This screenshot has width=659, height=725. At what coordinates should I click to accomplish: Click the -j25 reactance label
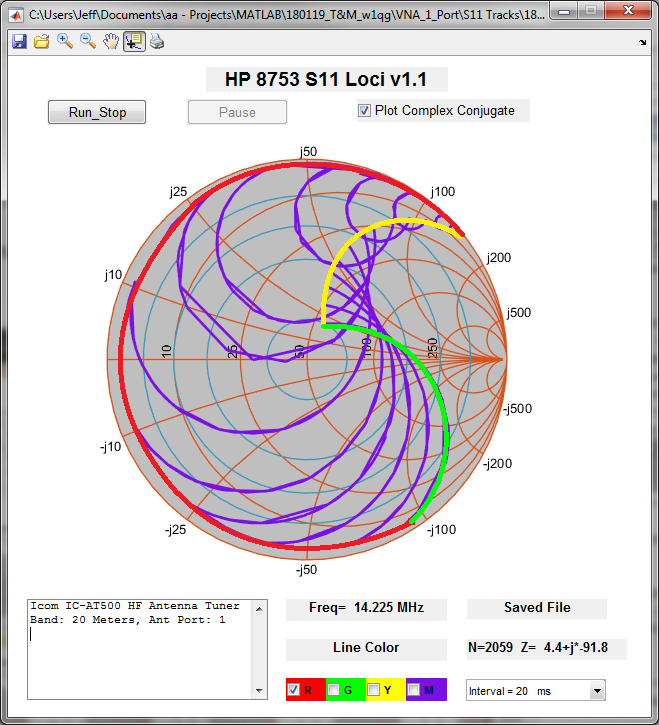pyautogui.click(x=176, y=529)
